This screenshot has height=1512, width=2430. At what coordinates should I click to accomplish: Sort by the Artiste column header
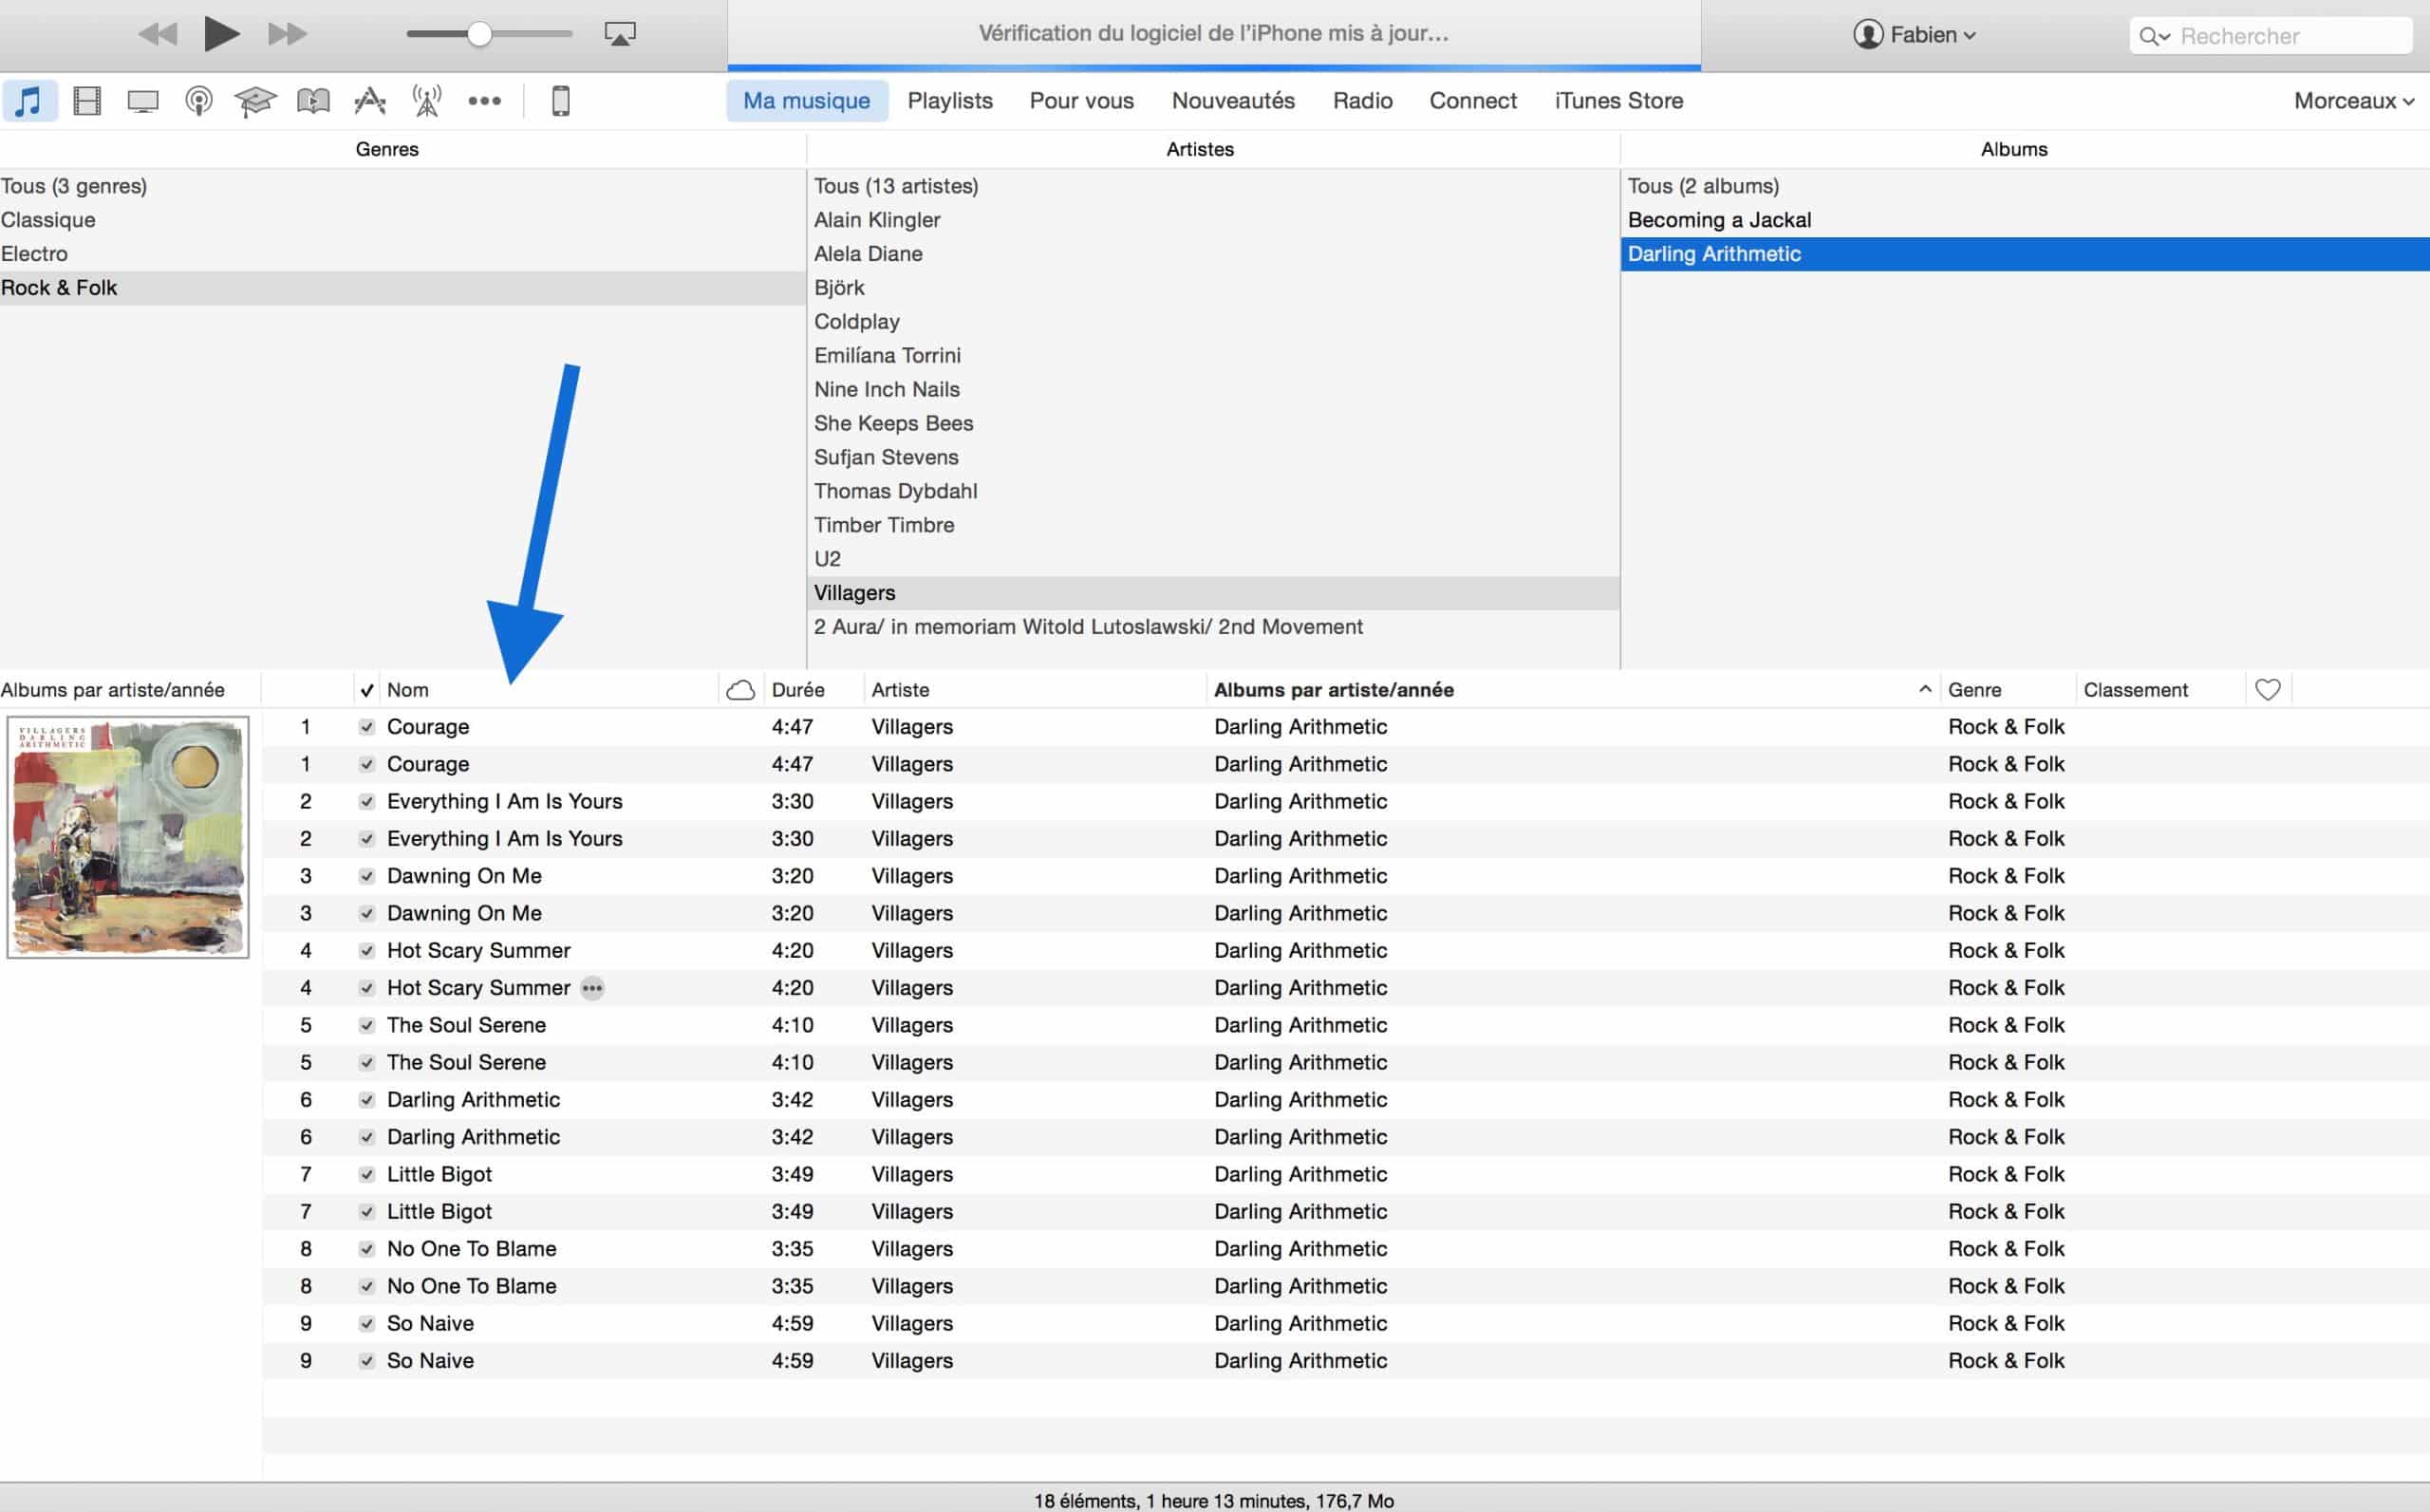[x=1036, y=690]
